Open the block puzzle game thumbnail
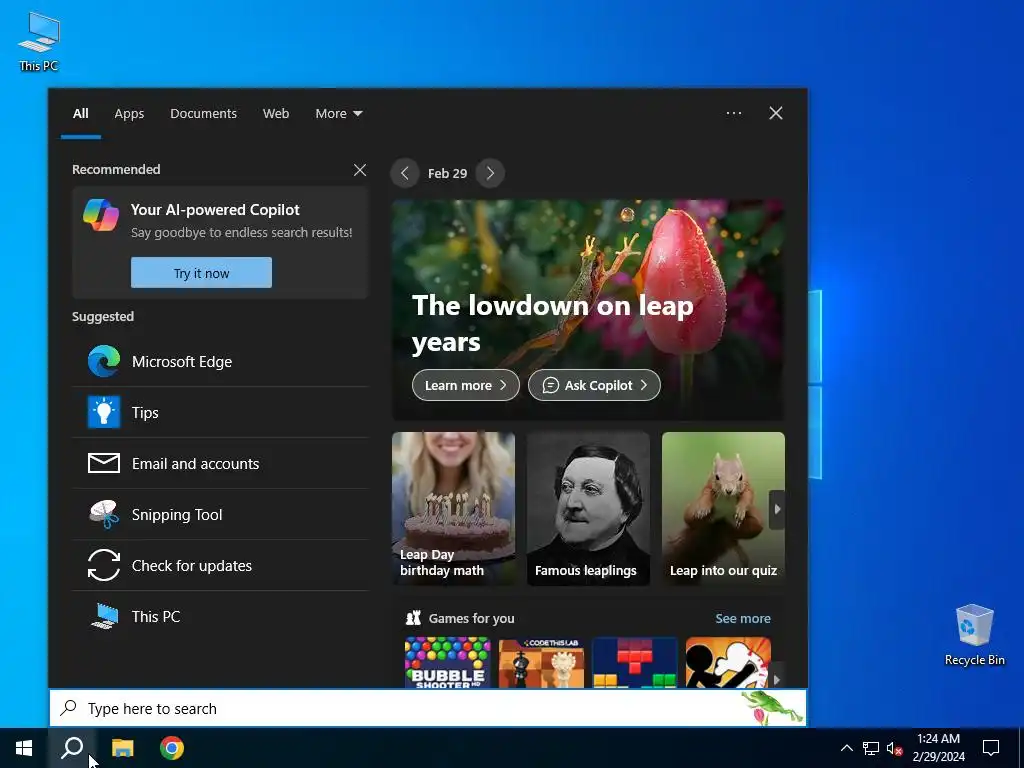1024x768 pixels. pos(635,663)
